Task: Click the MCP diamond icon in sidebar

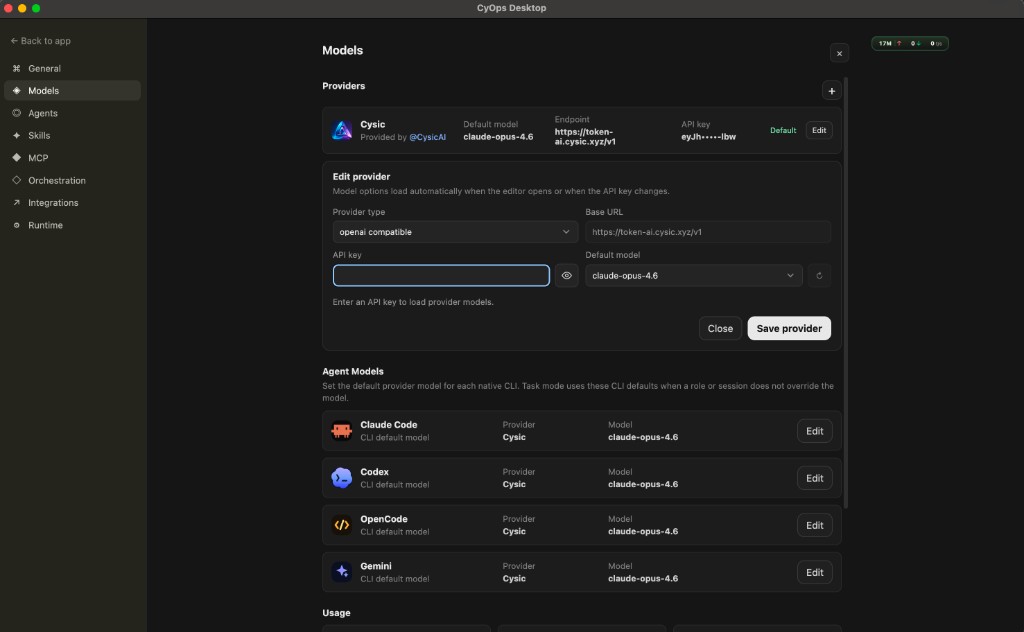Action: point(16,158)
